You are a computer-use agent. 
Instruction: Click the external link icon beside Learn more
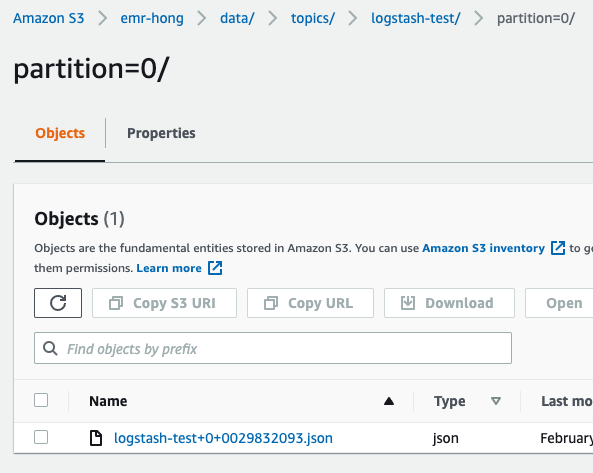point(215,268)
